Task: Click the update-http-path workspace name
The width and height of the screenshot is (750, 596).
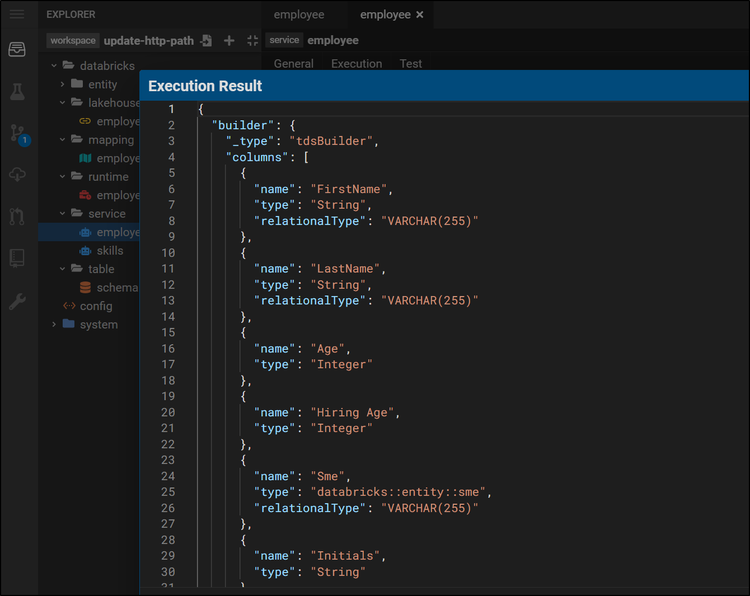Action: (149, 41)
